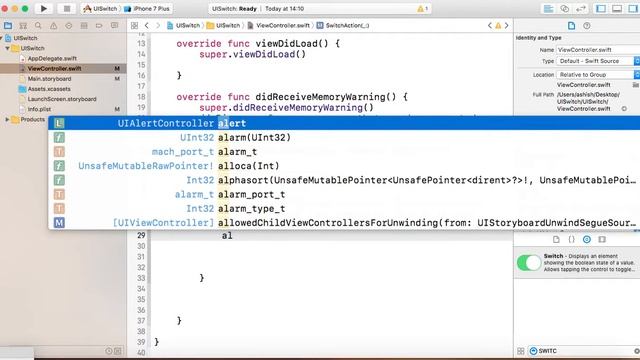
Task: Toggle the Utilities pane
Action: pos(633,9)
